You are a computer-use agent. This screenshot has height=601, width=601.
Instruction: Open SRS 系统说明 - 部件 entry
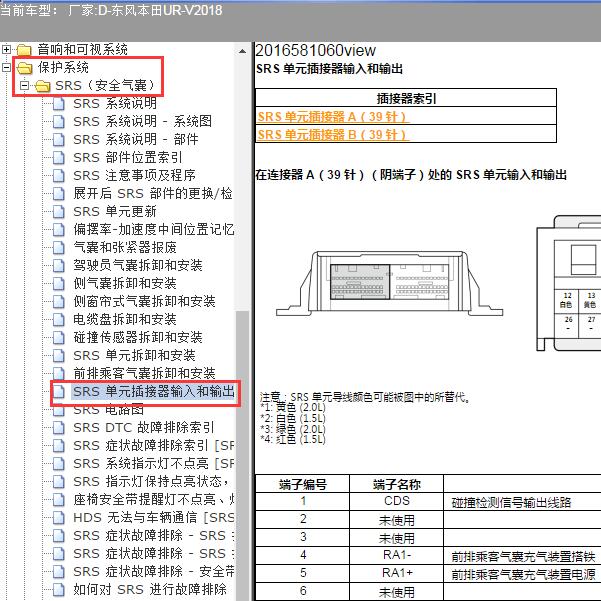136,140
